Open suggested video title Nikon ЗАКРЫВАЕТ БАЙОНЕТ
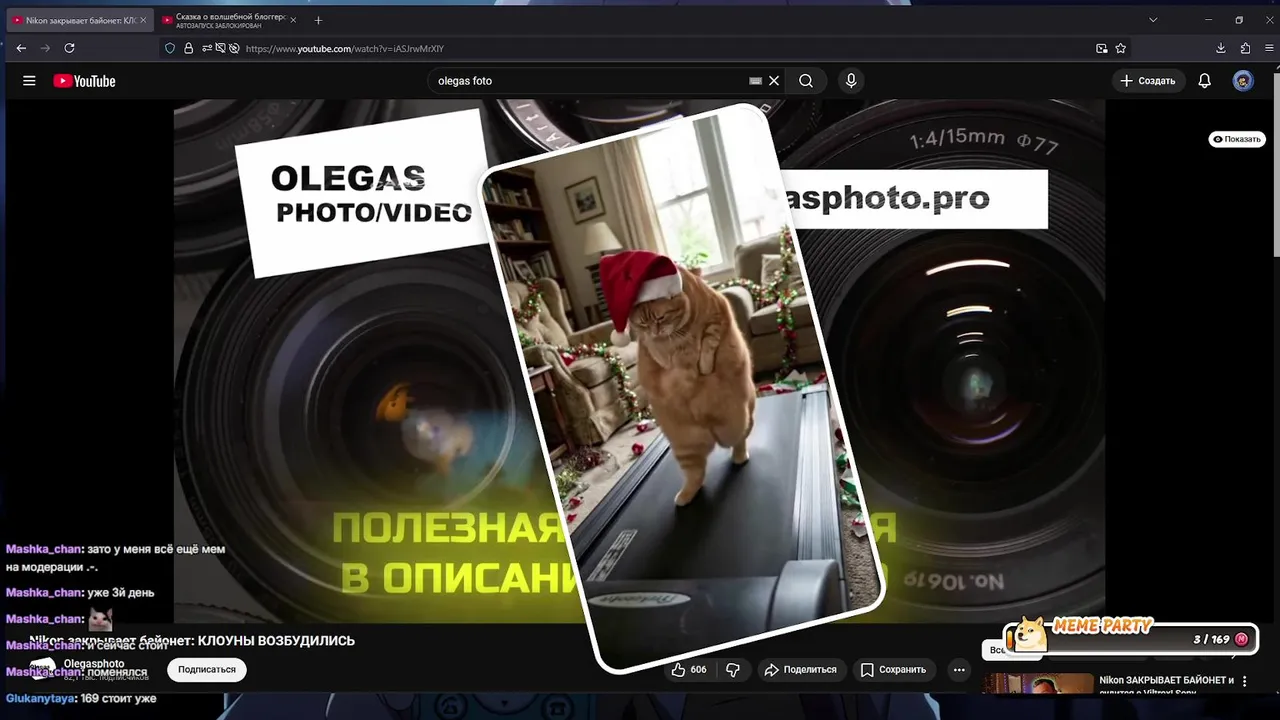 tap(1166, 685)
